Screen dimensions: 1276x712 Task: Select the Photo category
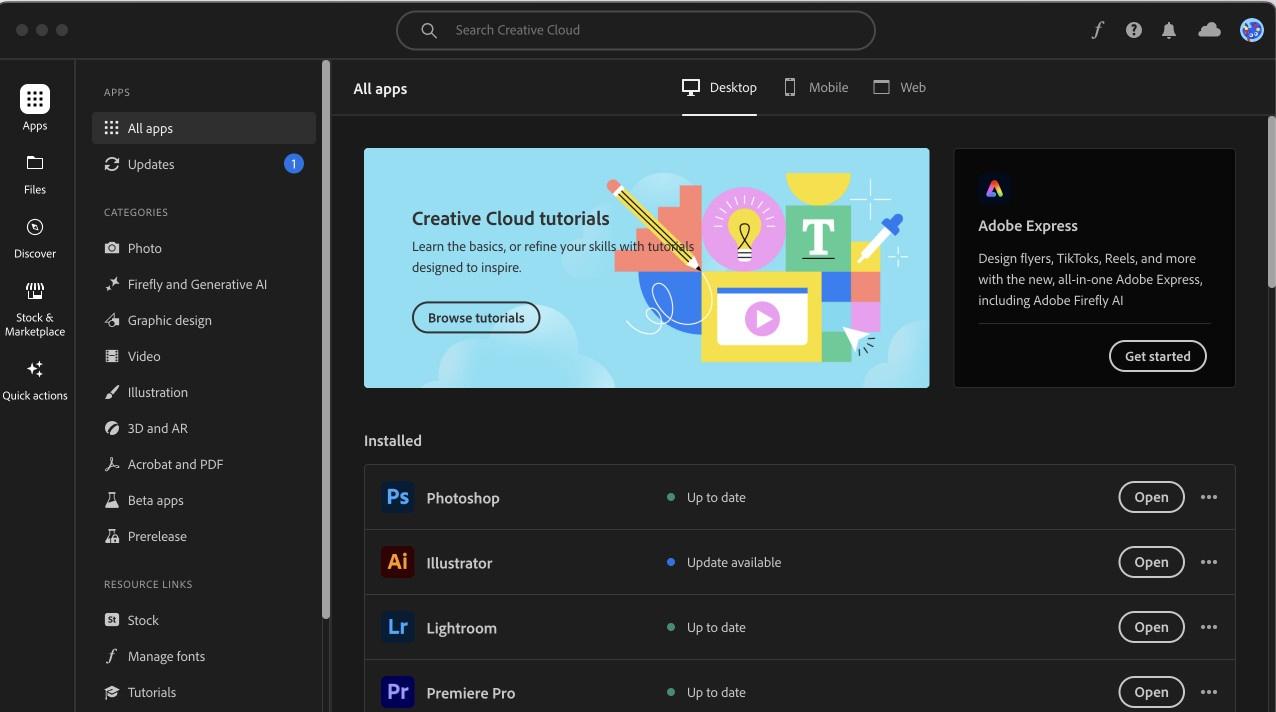tap(204, 248)
